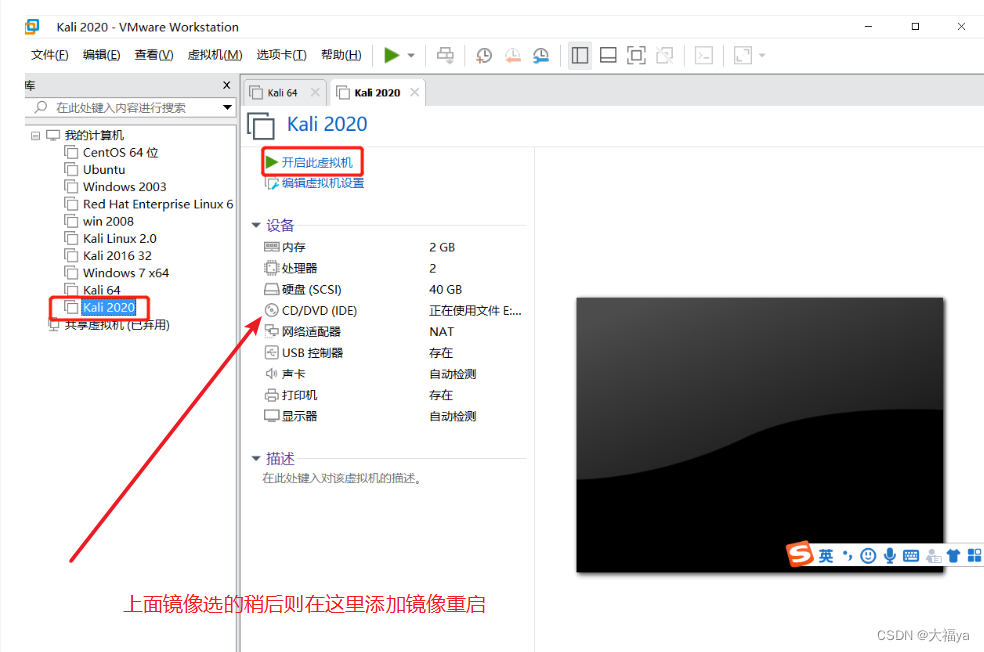Click the Sogou microphone voice input icon
Viewport: 984px width, 652px height.
point(889,555)
